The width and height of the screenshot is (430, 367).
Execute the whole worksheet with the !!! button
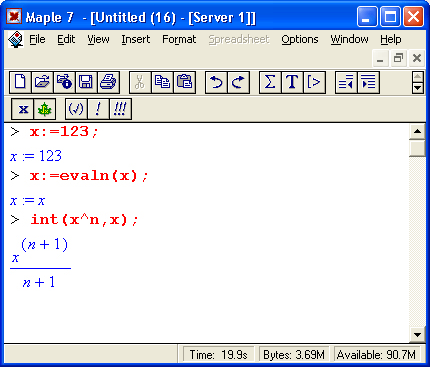point(120,109)
